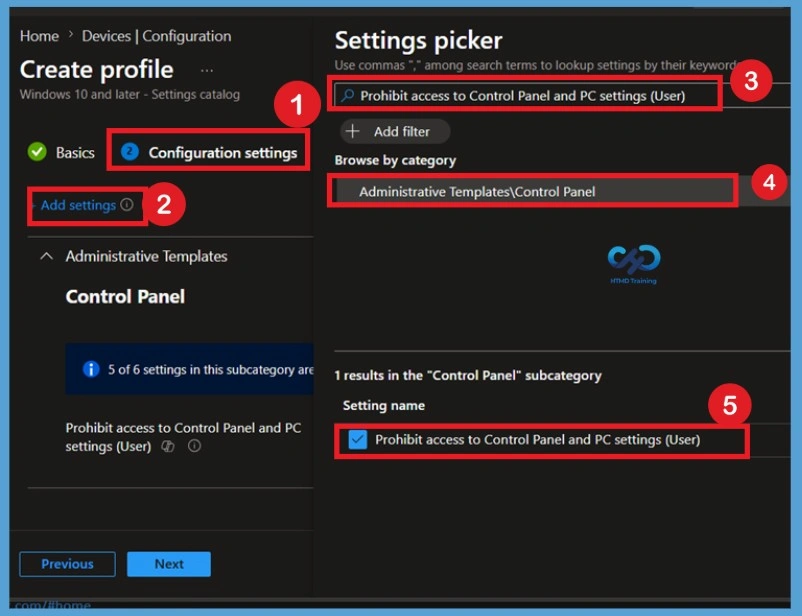Click '5 of 6 settings in this subcategory' banner
The height and width of the screenshot is (616, 802).
point(189,369)
